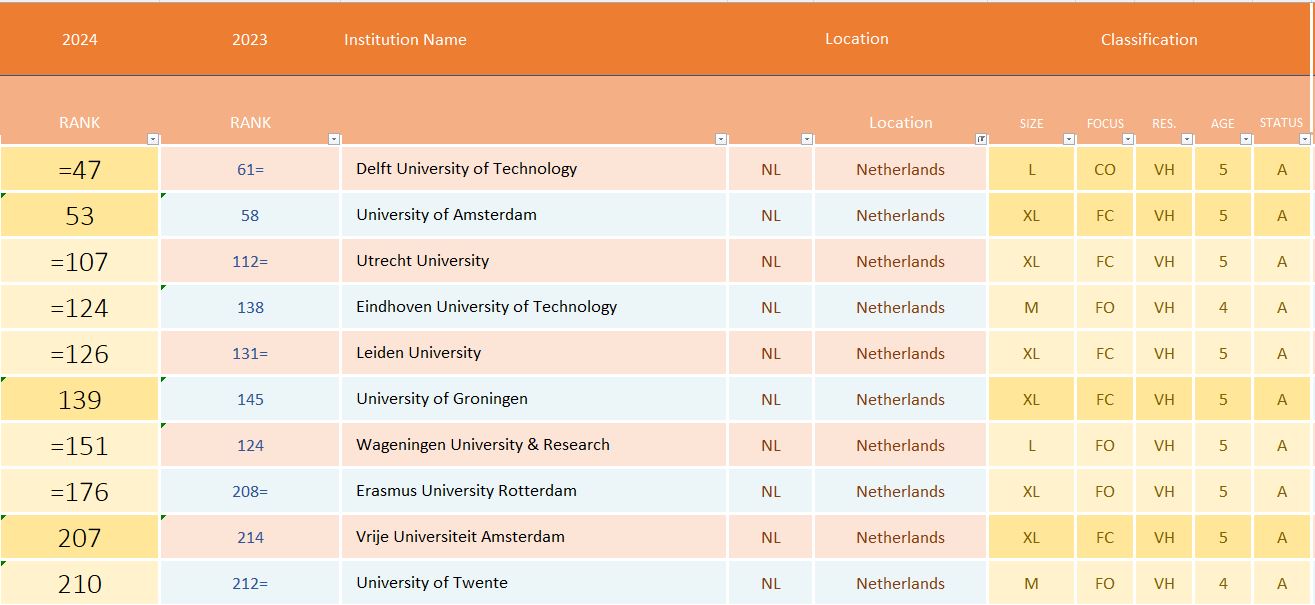
Task: Open the active Location filter button
Action: (x=981, y=139)
